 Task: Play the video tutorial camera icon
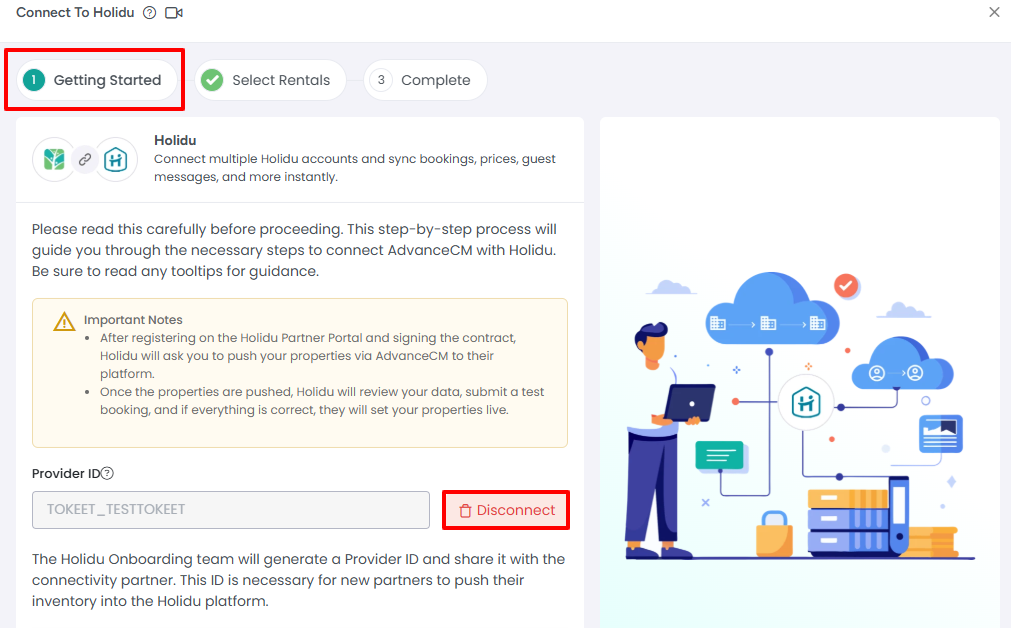pyautogui.click(x=174, y=13)
